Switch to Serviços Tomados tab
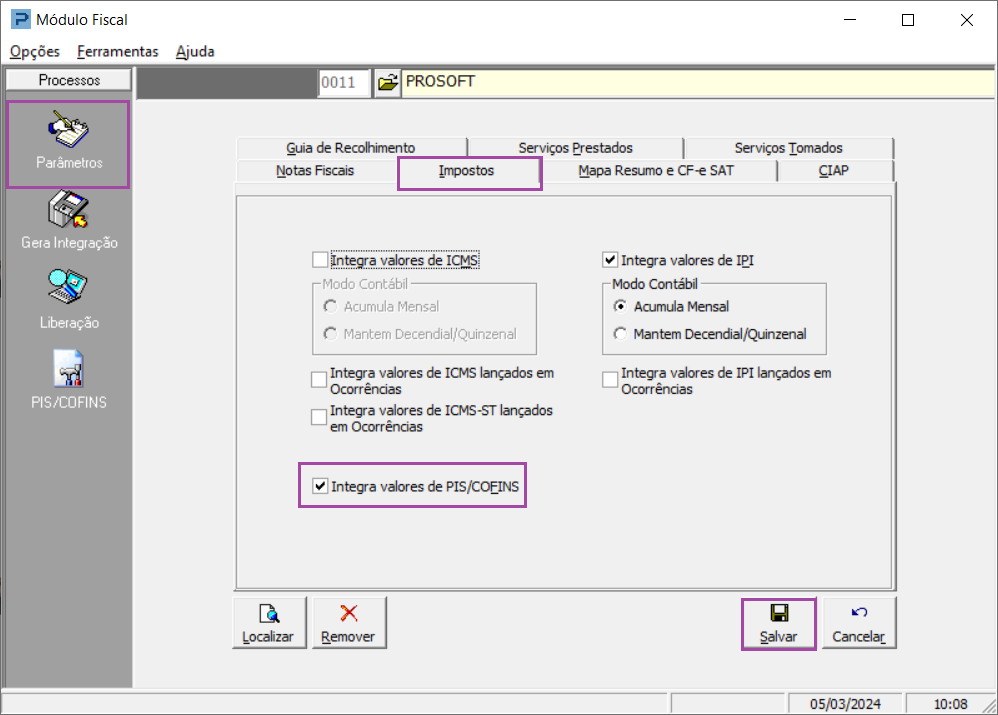 (789, 148)
